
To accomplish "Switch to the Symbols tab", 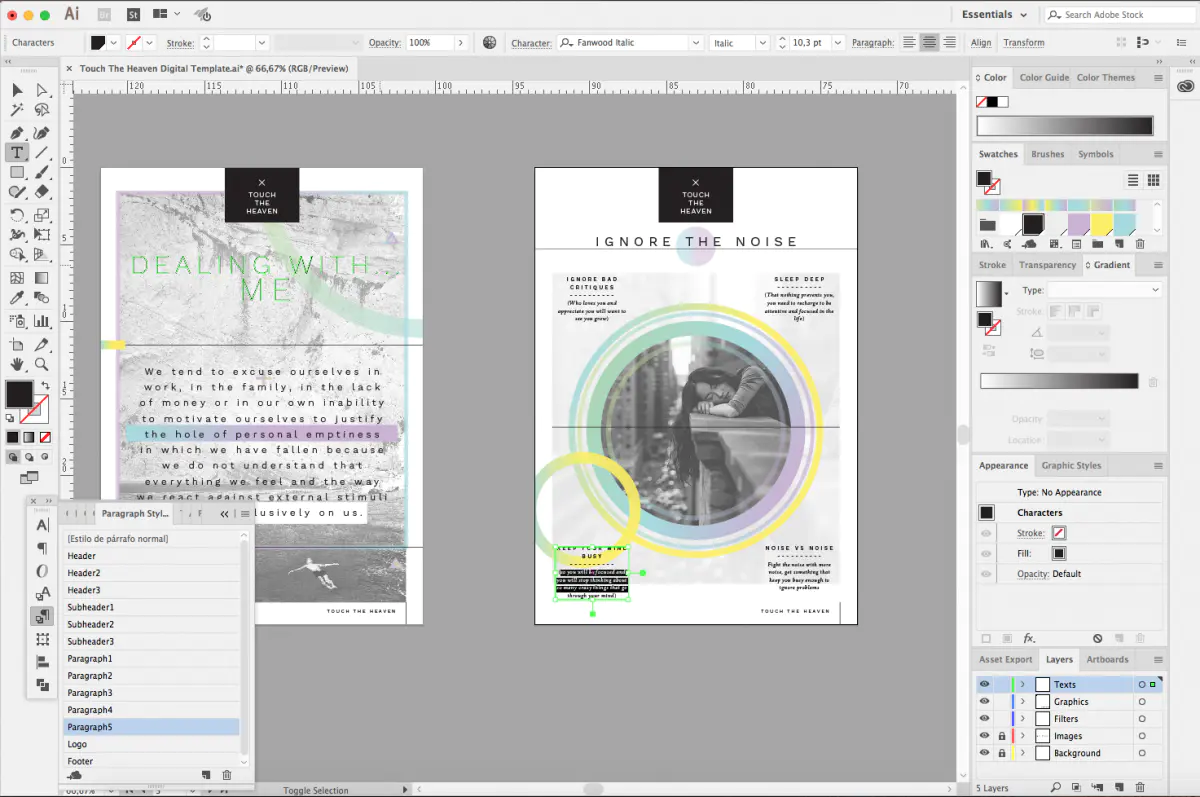I will pyautogui.click(x=1095, y=155).
